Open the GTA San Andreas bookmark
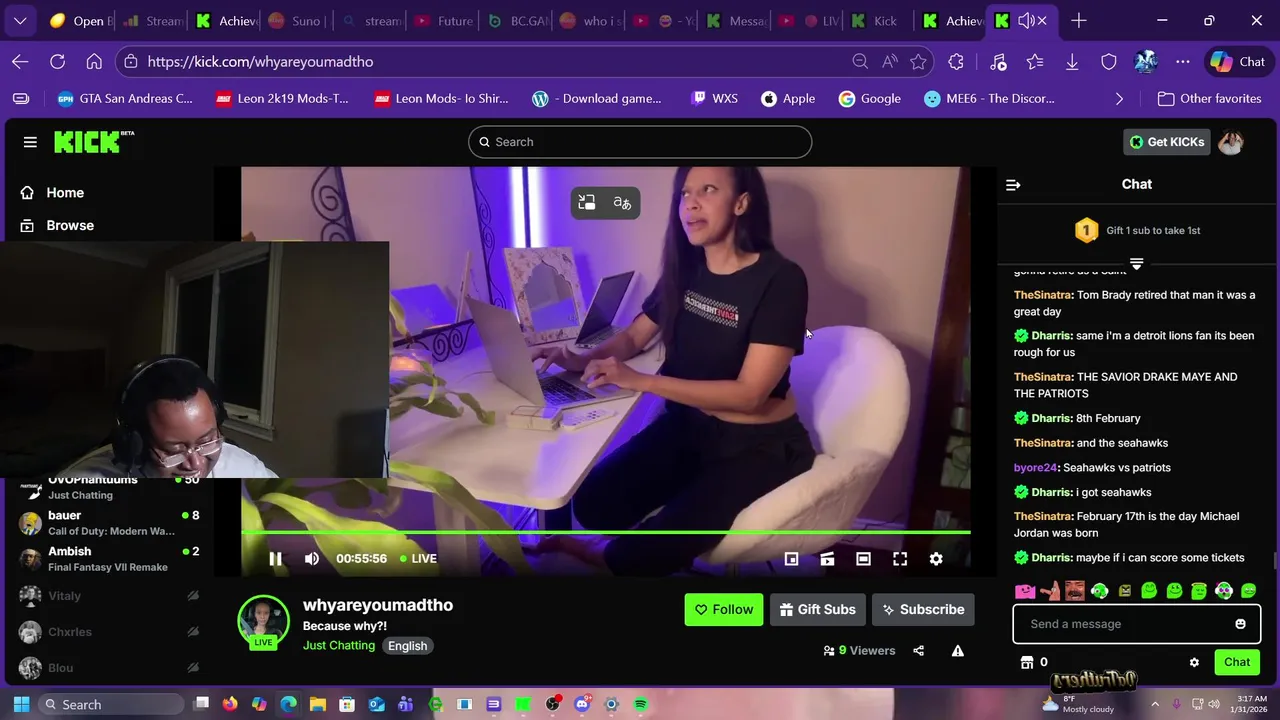1280x720 pixels. click(125, 99)
